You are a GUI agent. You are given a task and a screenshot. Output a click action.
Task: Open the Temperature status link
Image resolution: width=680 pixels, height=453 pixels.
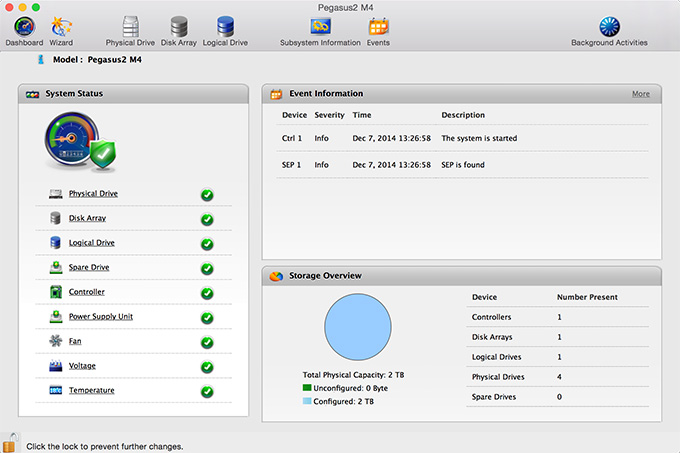tap(92, 390)
